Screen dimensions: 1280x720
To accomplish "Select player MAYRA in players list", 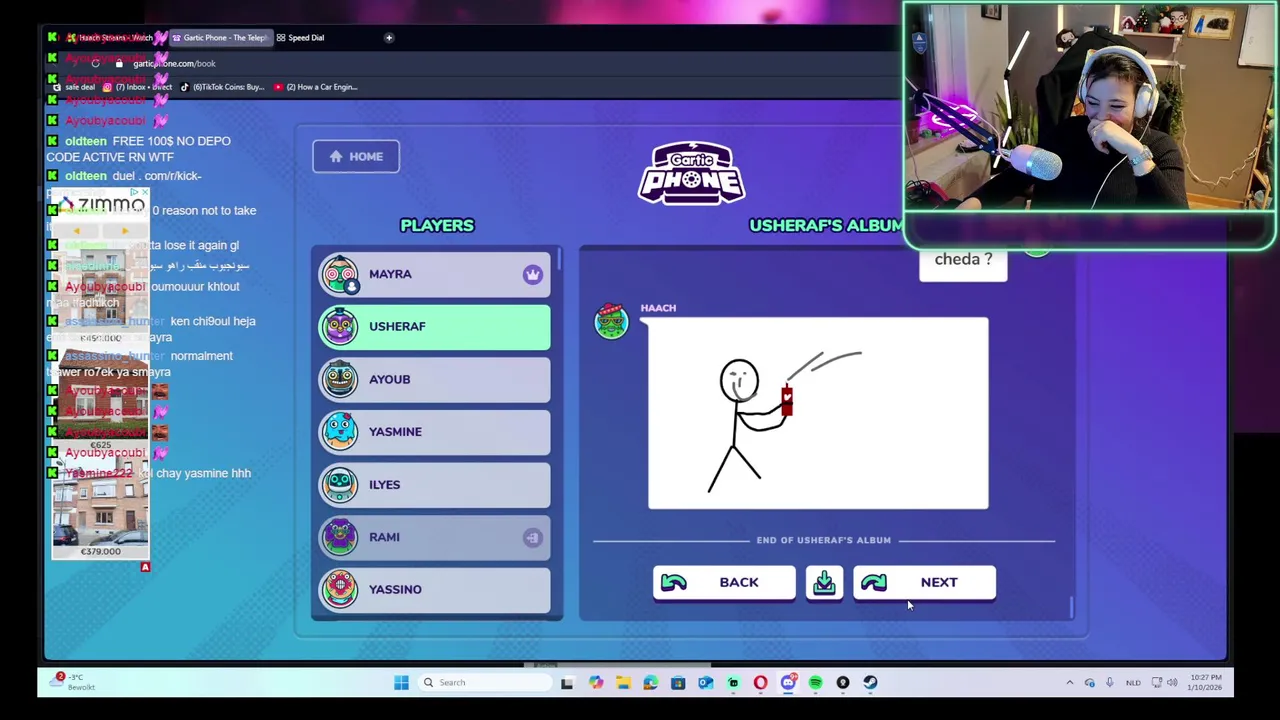I will [x=434, y=274].
